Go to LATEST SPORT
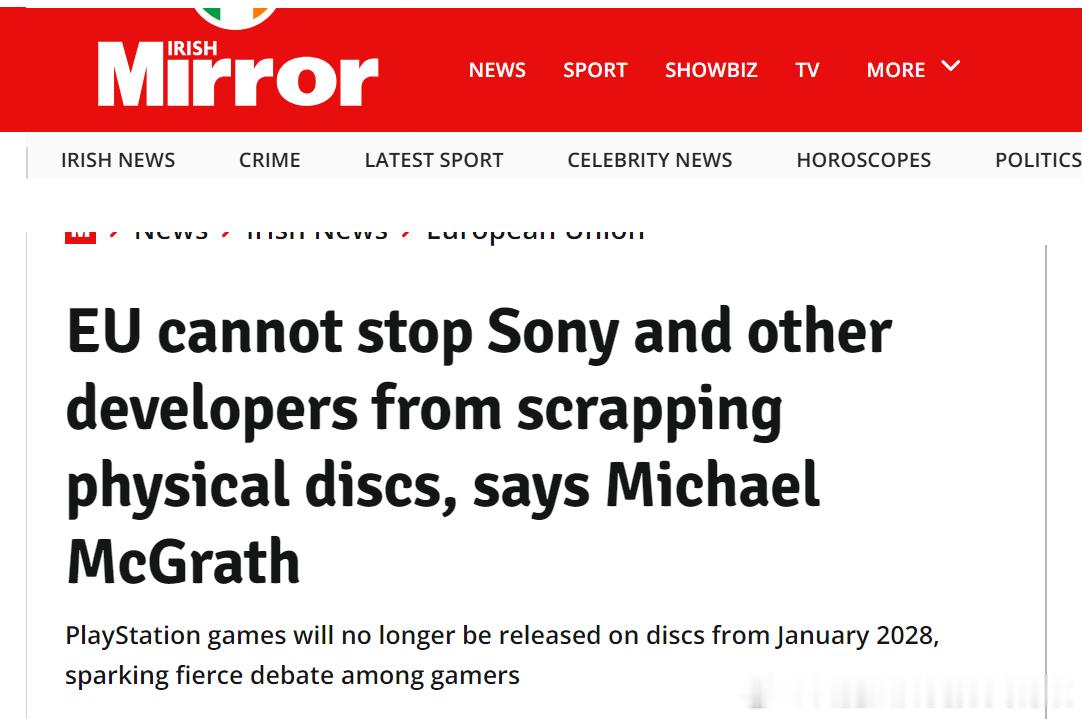 (x=433, y=160)
